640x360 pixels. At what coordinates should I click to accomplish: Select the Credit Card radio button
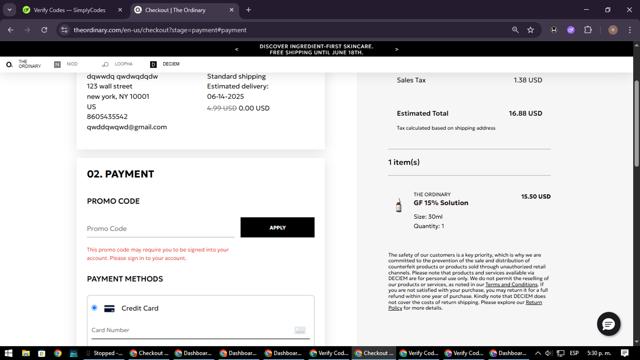pyautogui.click(x=94, y=308)
